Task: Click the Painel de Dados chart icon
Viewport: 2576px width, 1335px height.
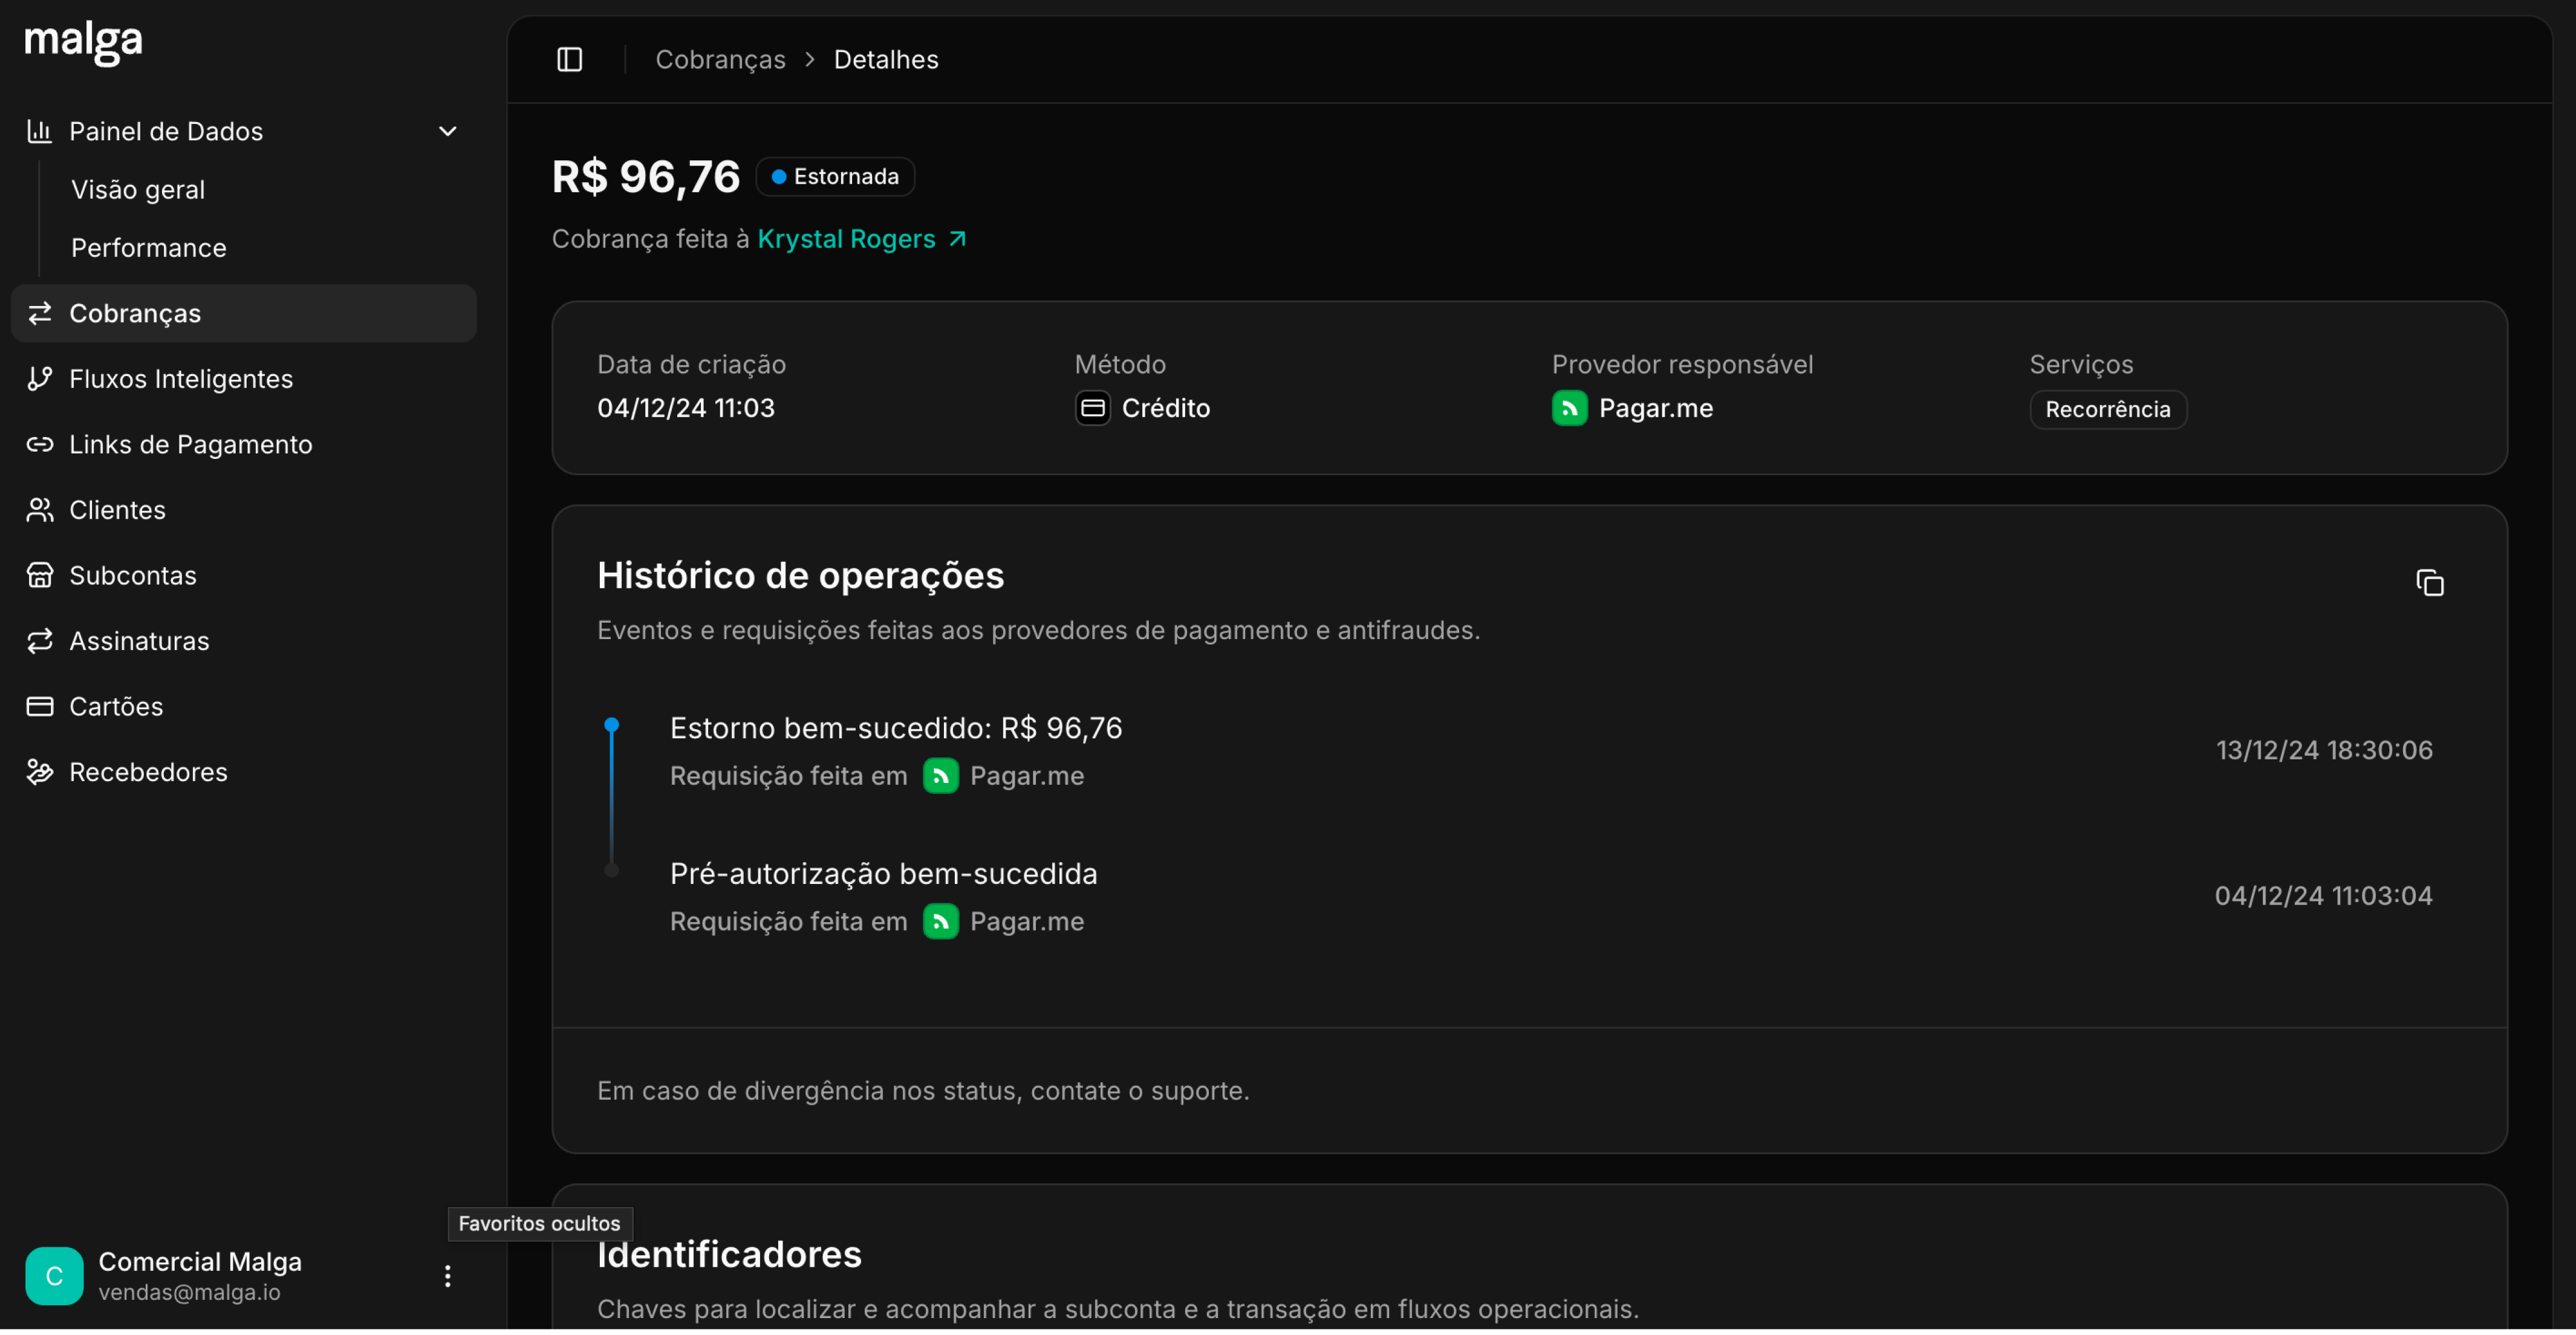Action: (39, 131)
